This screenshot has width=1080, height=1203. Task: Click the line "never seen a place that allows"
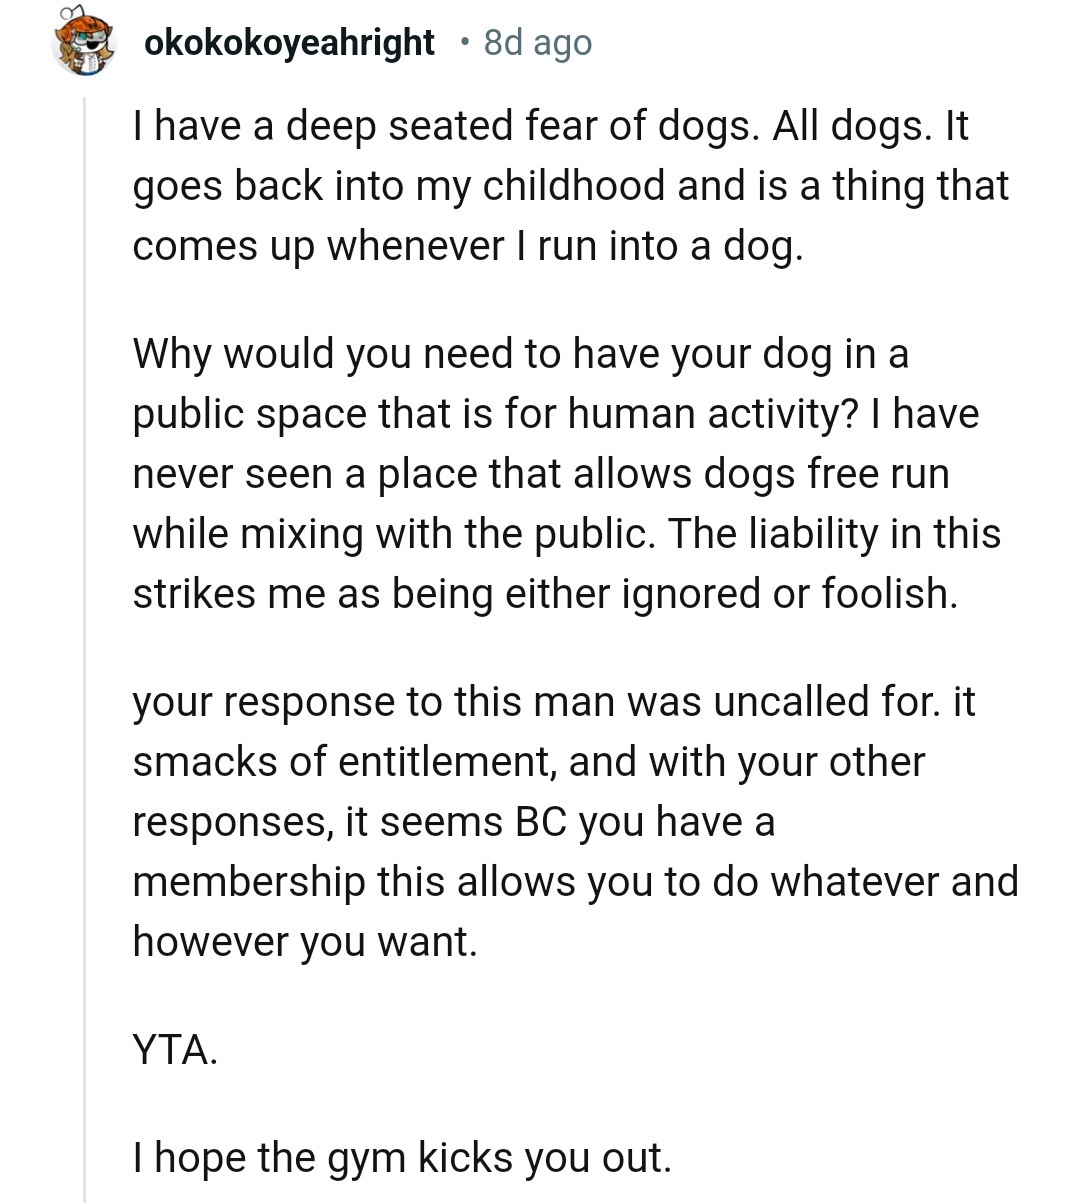[x=540, y=474]
